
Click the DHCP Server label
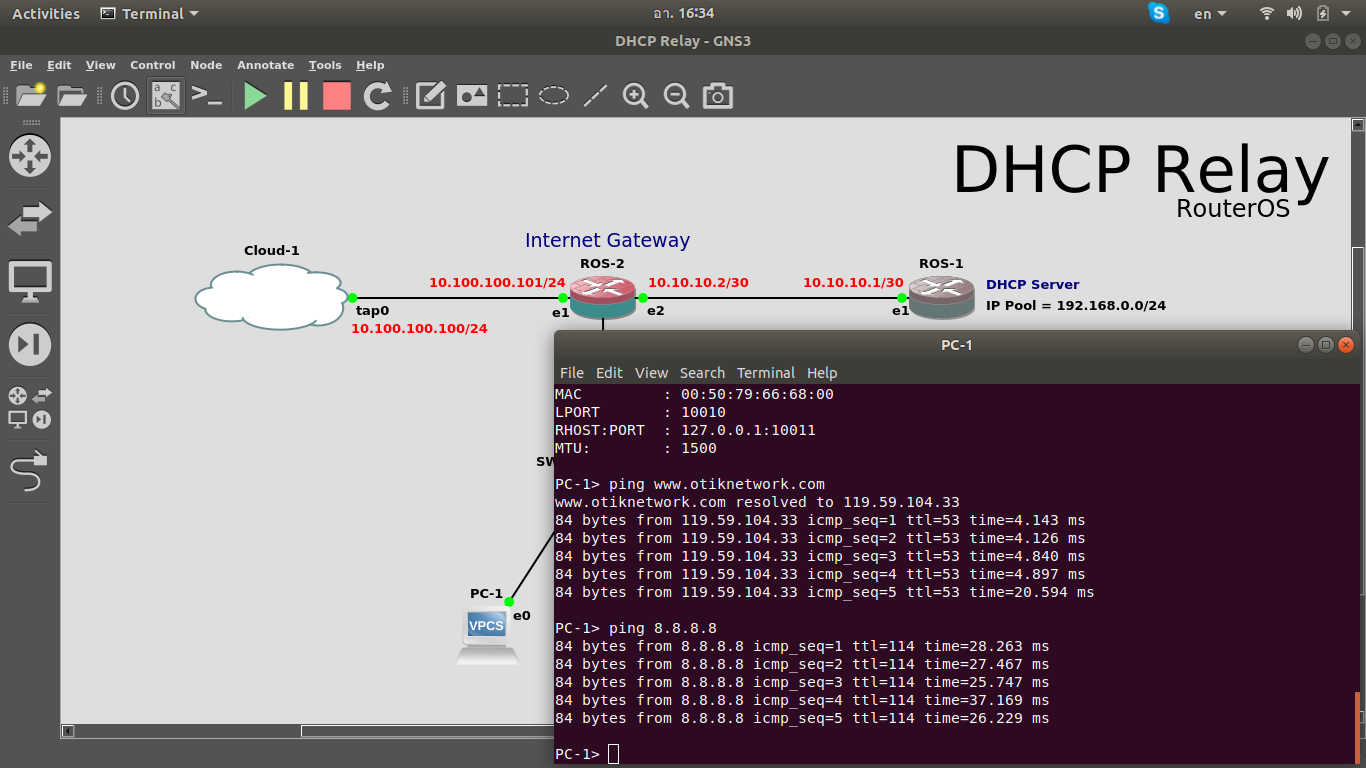pos(1033,284)
